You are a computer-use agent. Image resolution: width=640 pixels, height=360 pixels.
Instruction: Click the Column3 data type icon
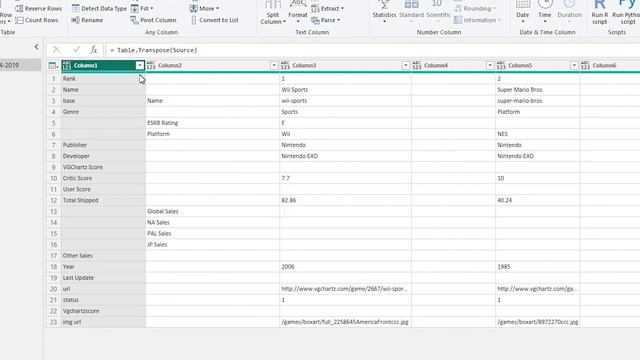click(x=285, y=65)
